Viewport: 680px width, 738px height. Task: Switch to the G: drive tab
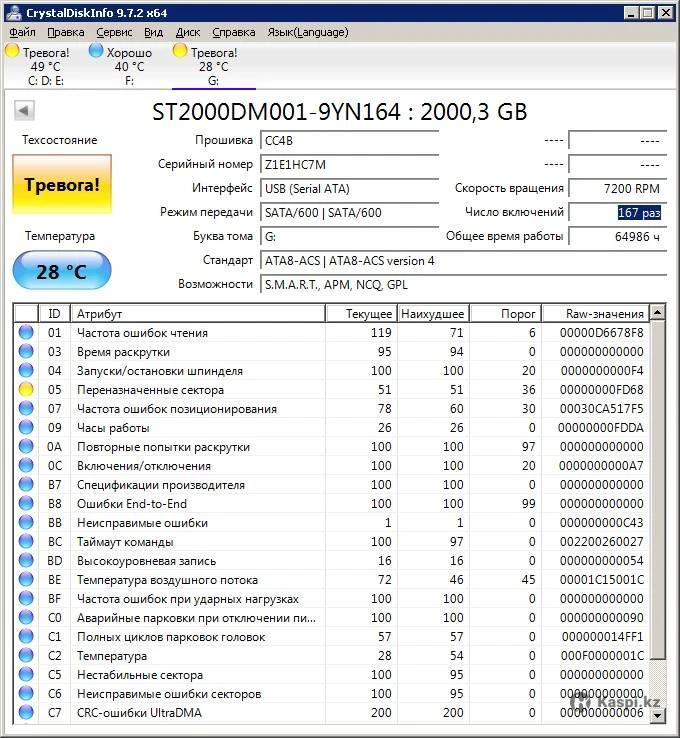[213, 66]
